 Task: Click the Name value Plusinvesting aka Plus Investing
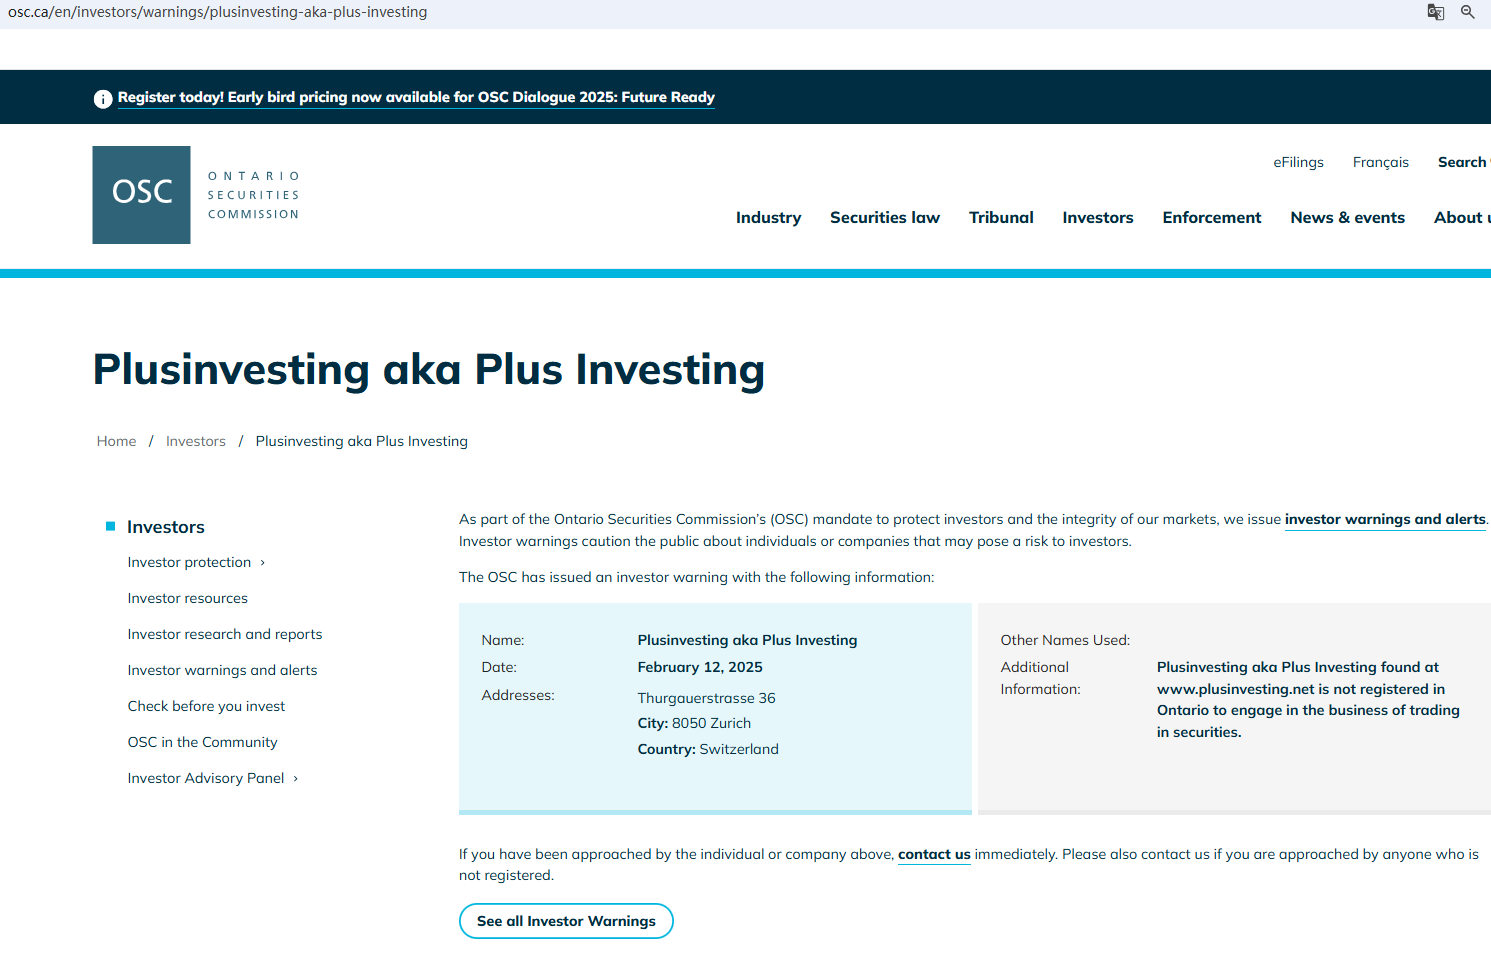[747, 641]
